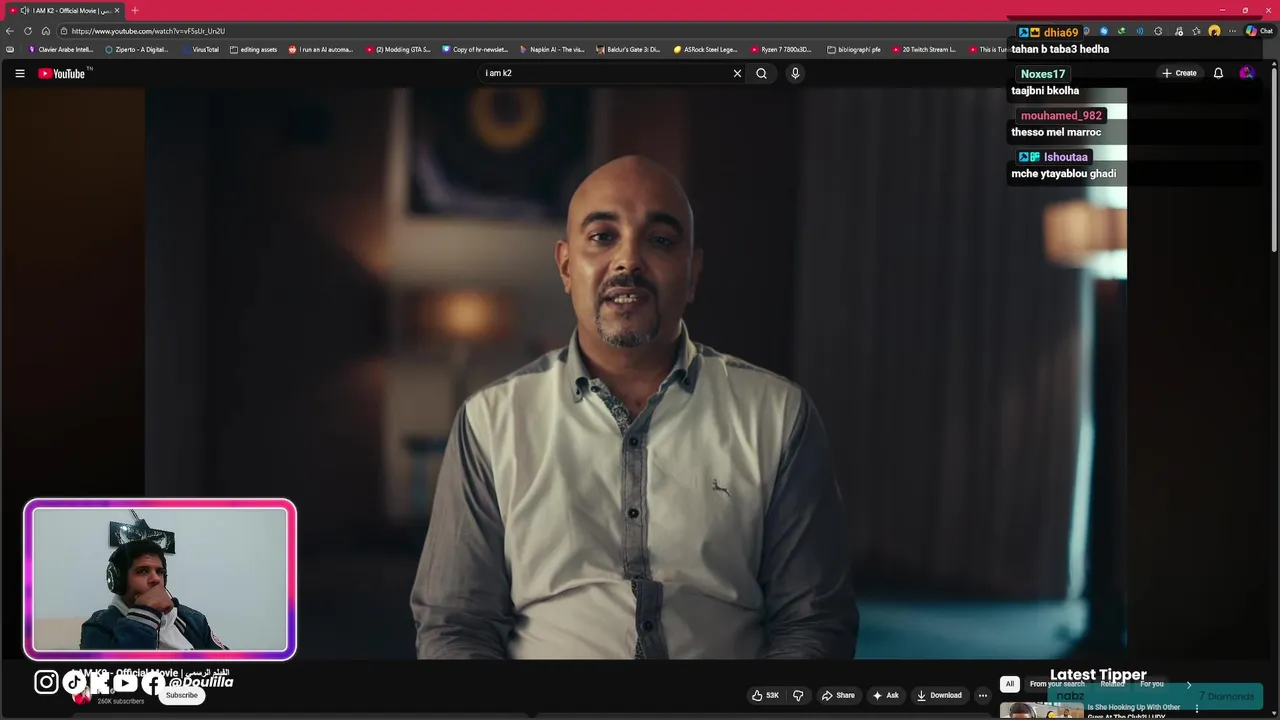Open the VirusTotal bookmark
1280x720 pixels.
(200, 49)
